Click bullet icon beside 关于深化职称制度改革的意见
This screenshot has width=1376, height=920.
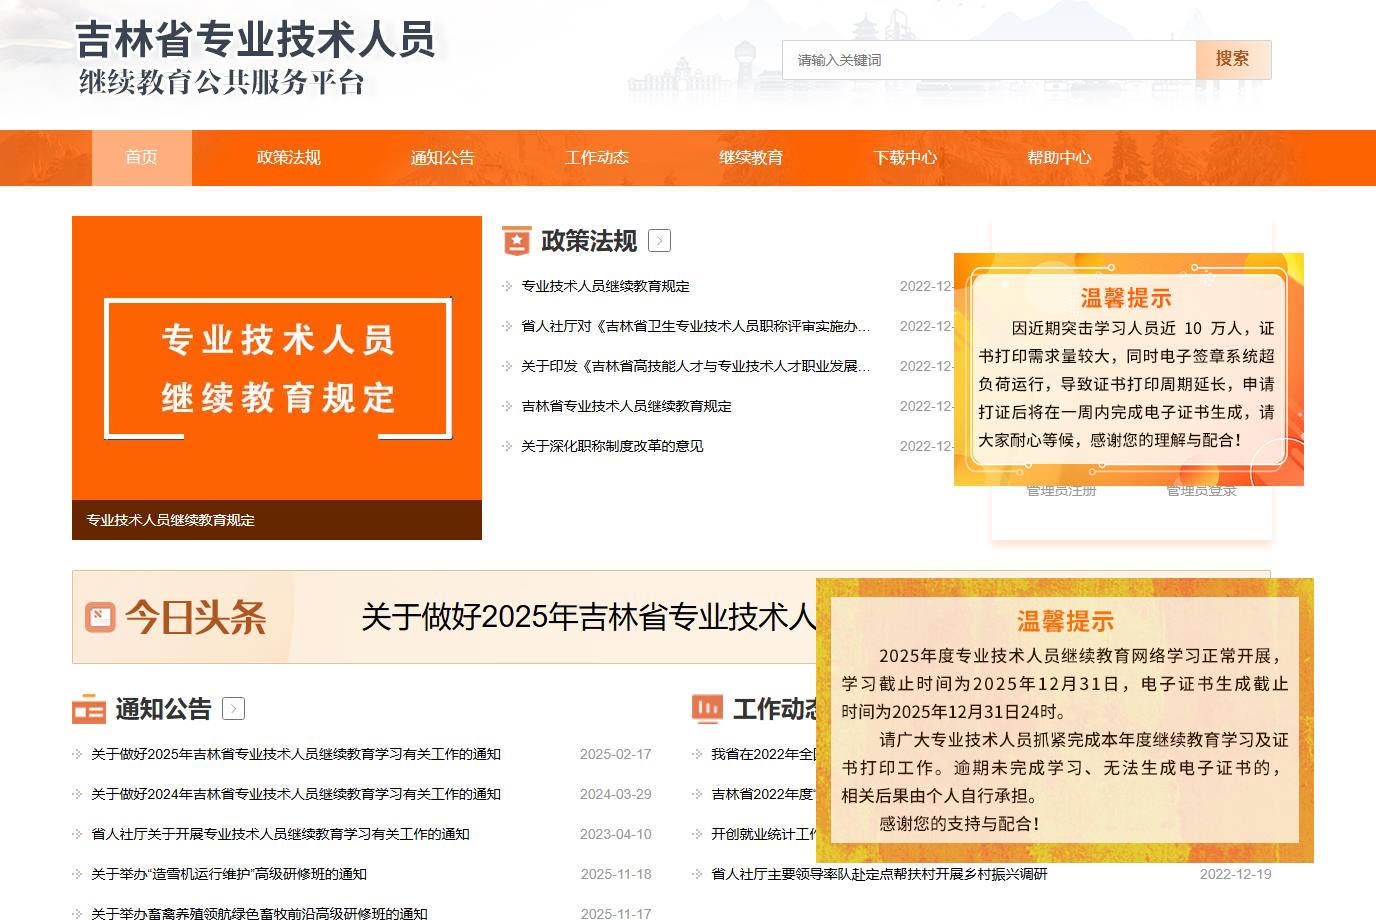click(507, 446)
